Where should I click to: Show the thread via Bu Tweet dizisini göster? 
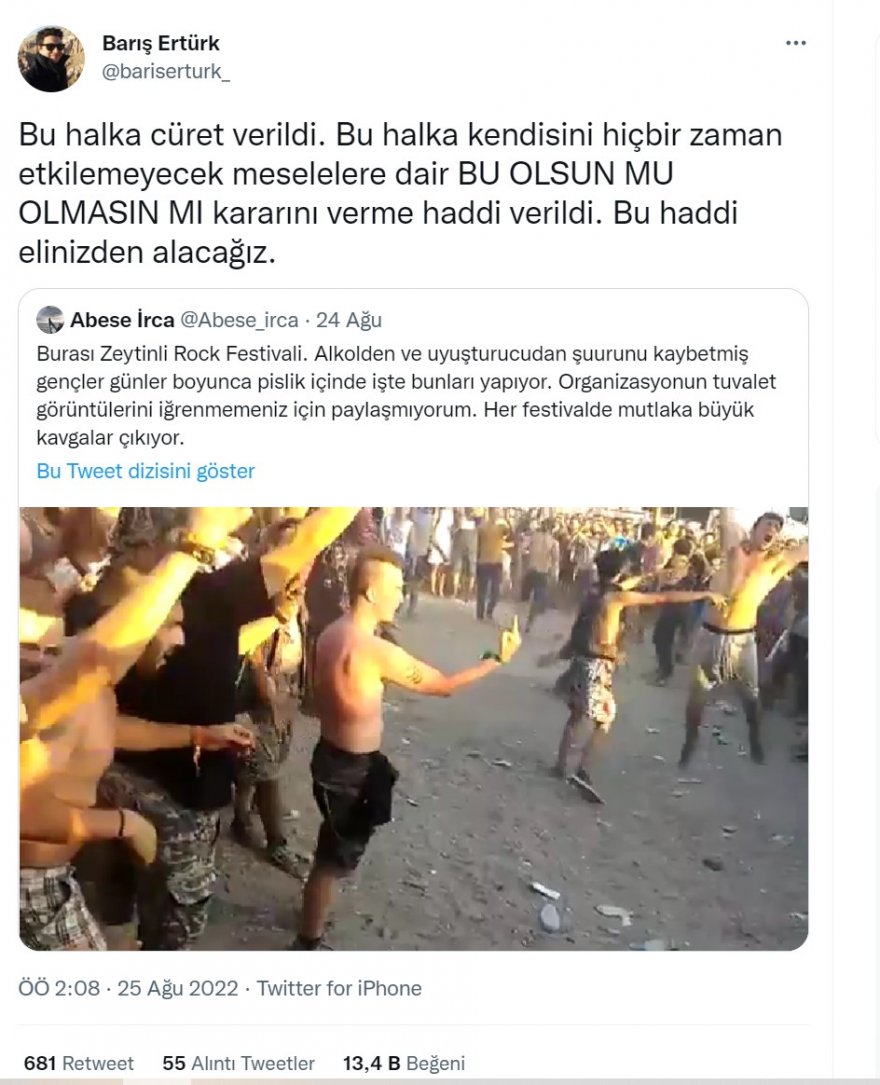click(145, 471)
